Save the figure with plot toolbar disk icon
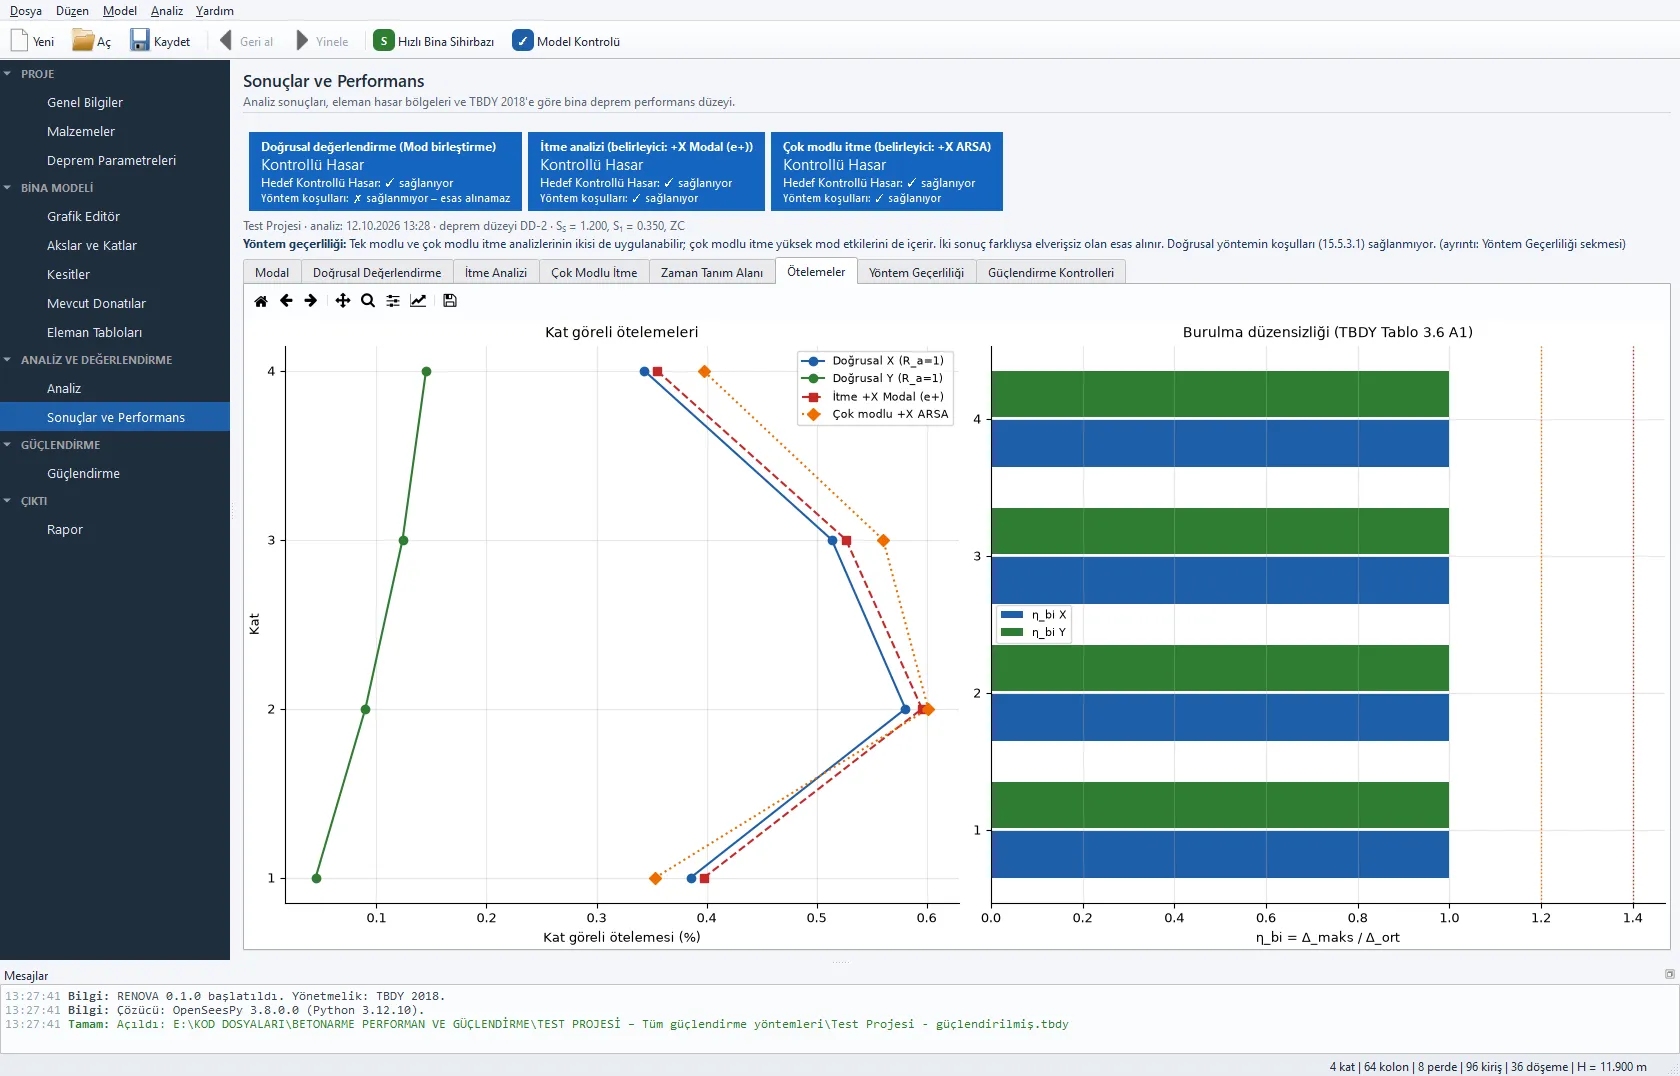 coord(450,301)
